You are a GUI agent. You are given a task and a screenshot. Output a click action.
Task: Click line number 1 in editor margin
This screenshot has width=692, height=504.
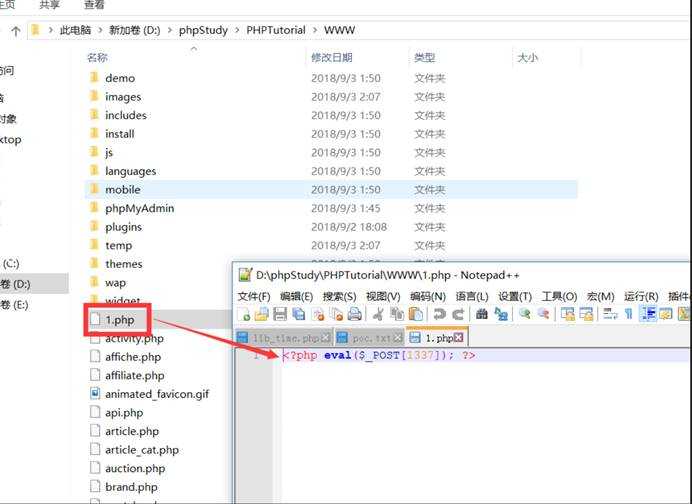[x=257, y=356]
